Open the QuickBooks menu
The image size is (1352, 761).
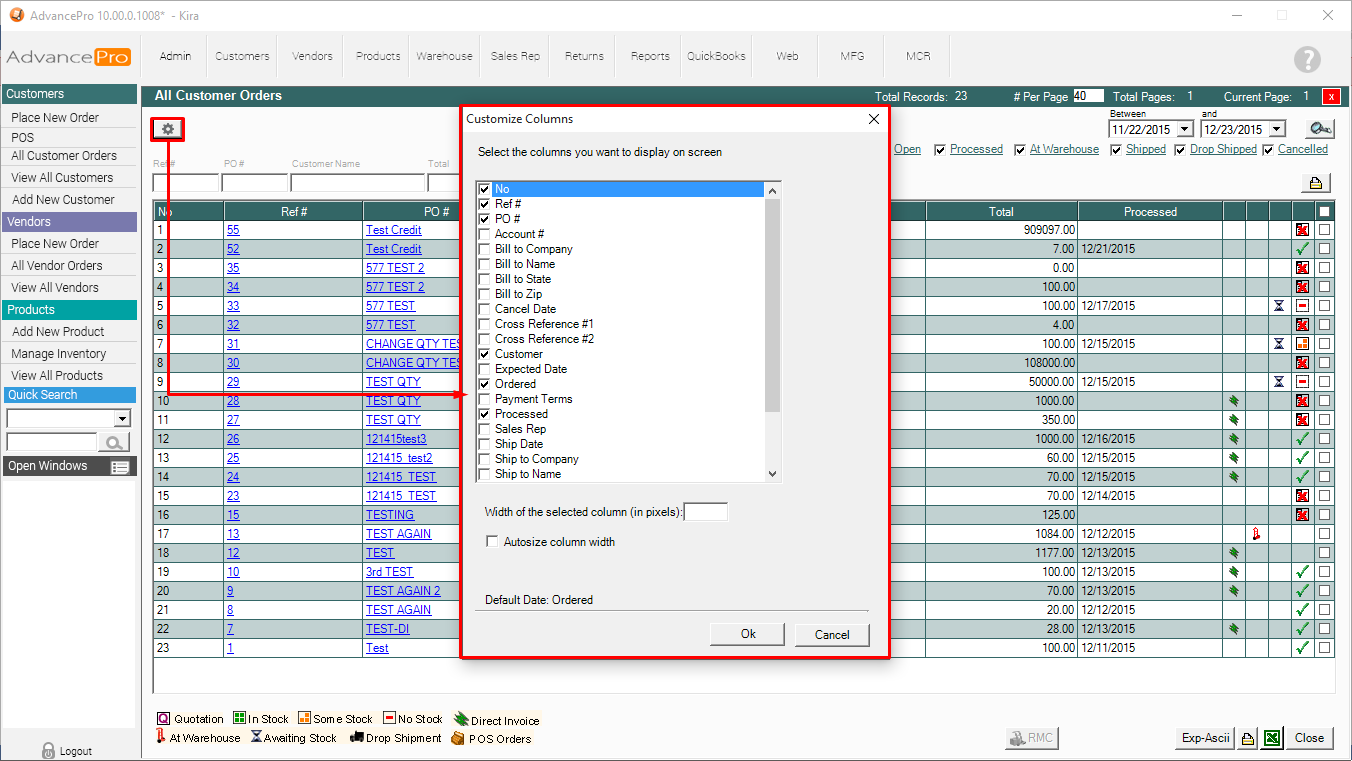coord(716,56)
